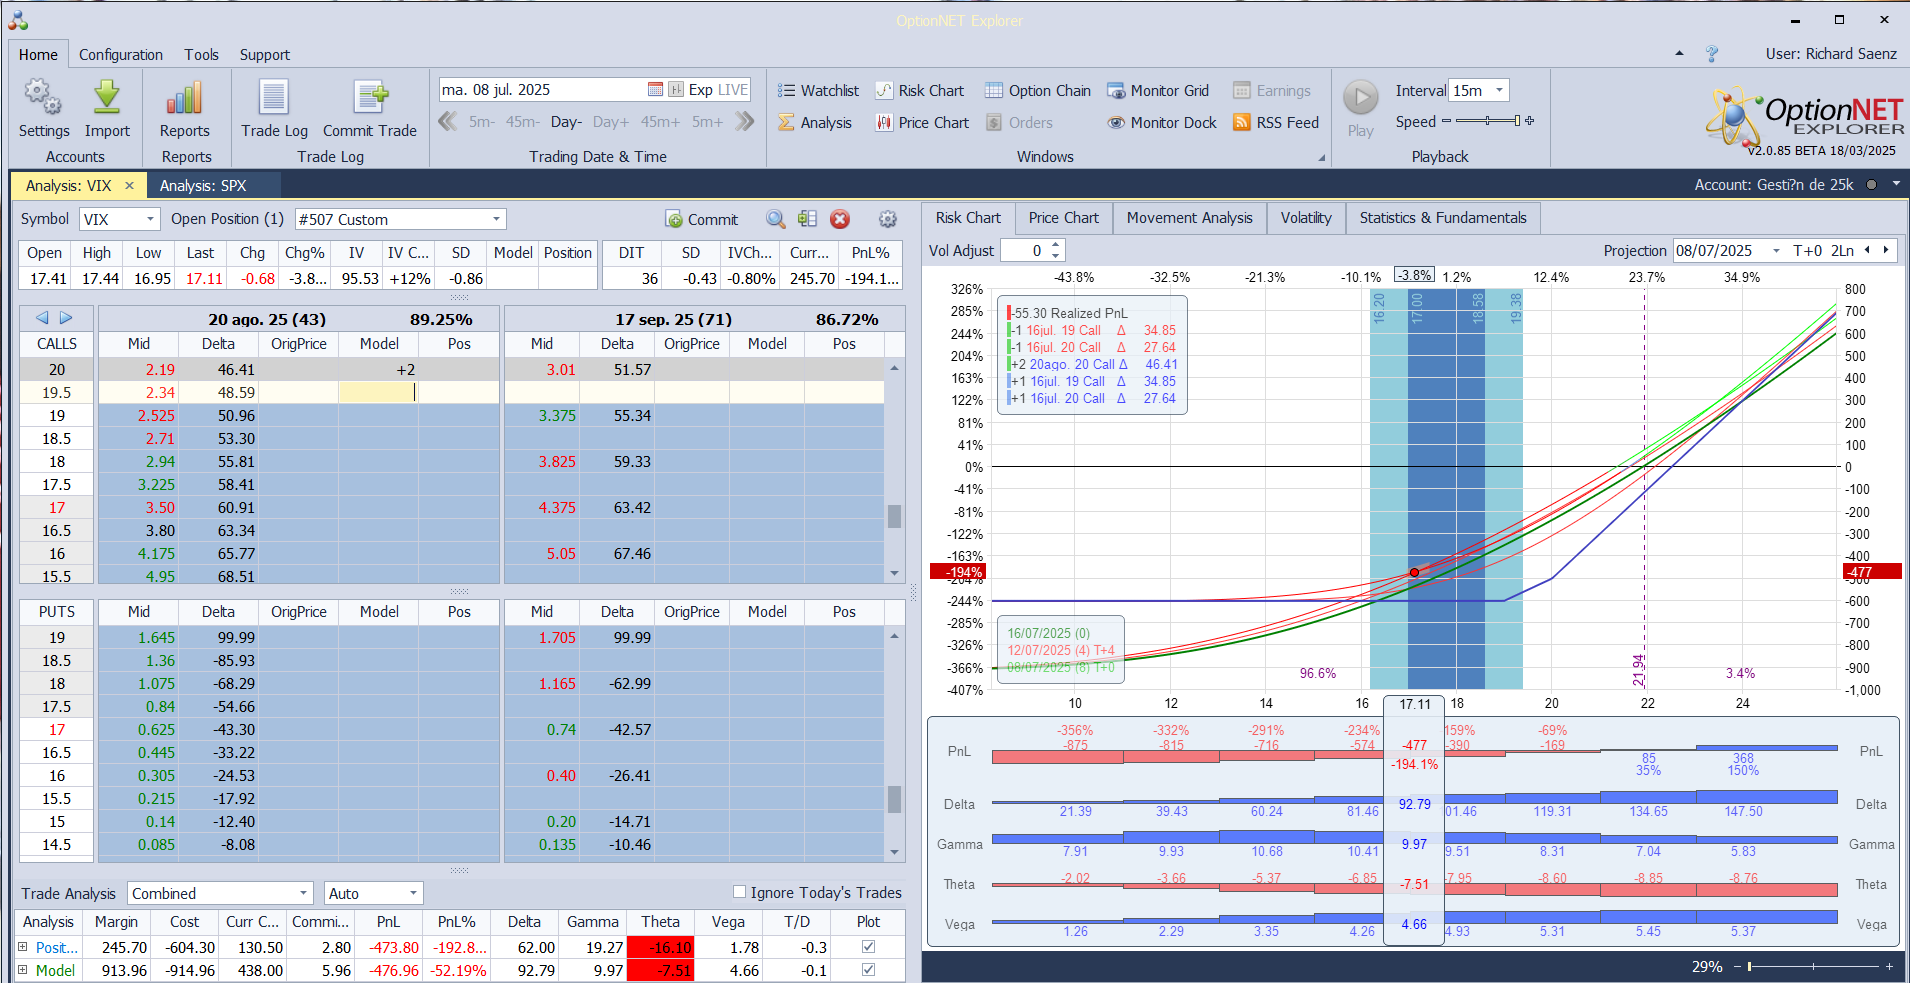
Task: Collapse the ribbon with the up arrow
Action: click(x=1679, y=54)
